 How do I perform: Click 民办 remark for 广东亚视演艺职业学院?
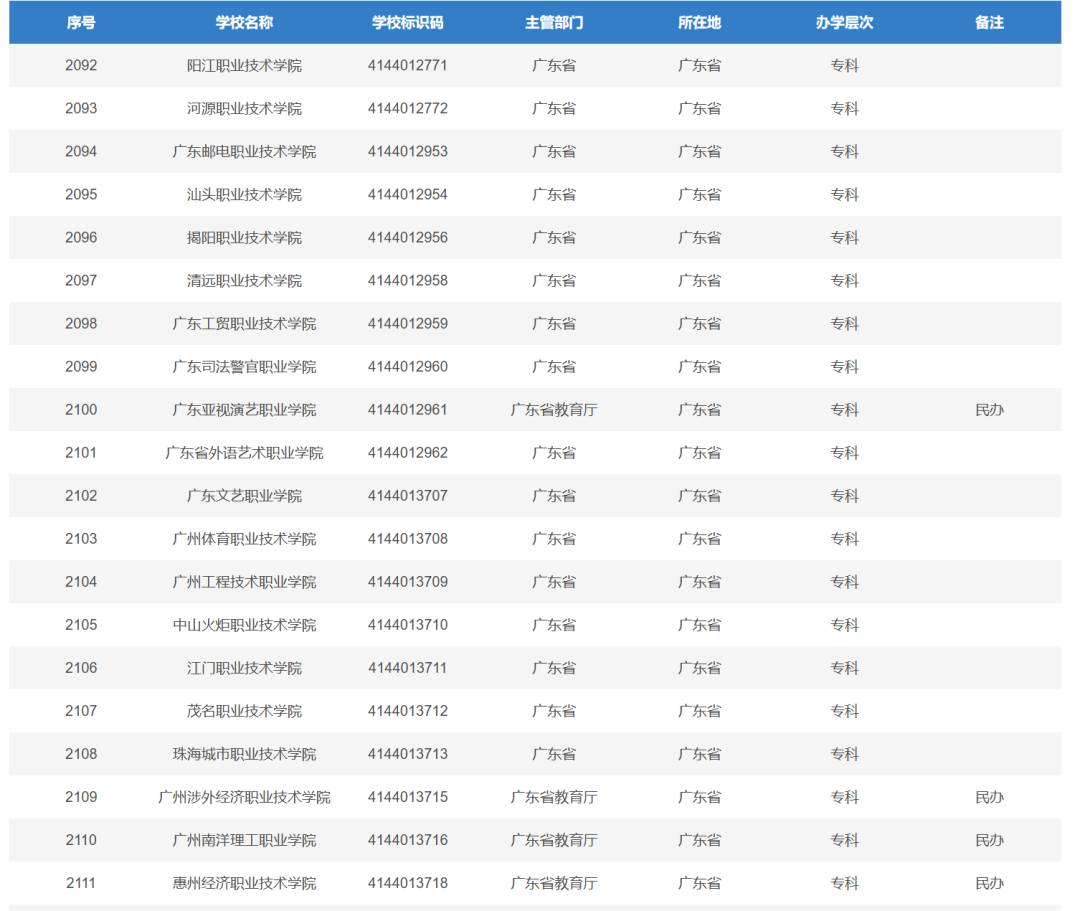click(989, 410)
